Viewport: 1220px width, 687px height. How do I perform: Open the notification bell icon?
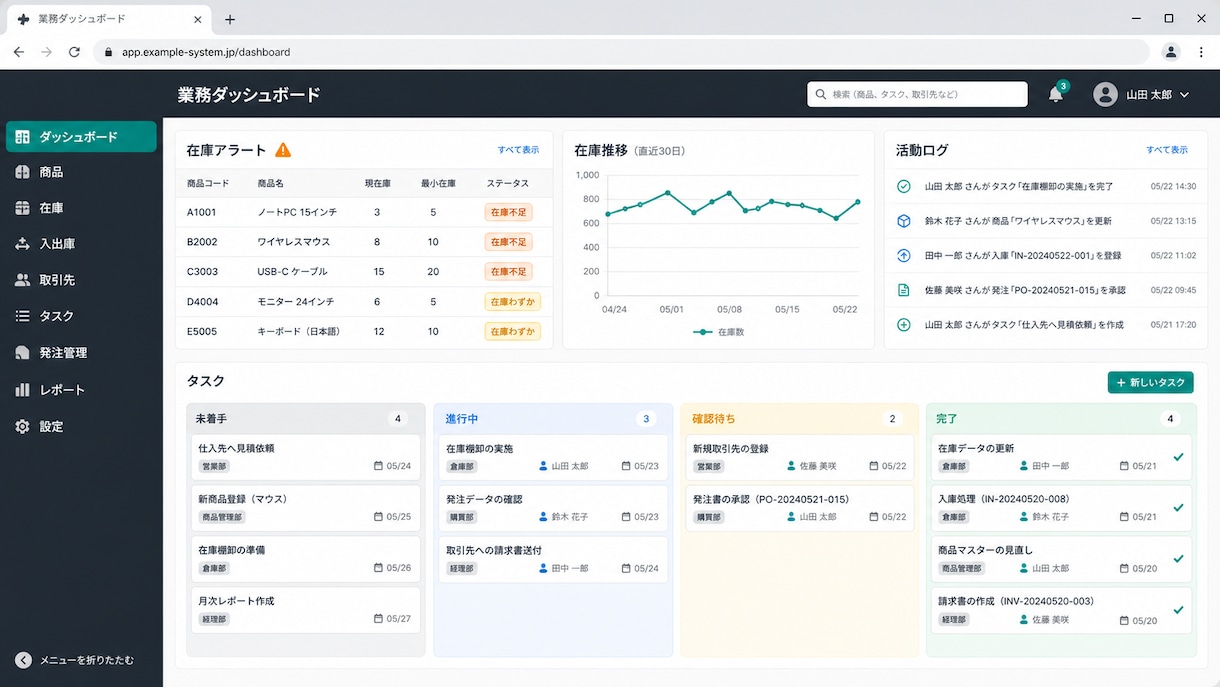tap(1056, 94)
